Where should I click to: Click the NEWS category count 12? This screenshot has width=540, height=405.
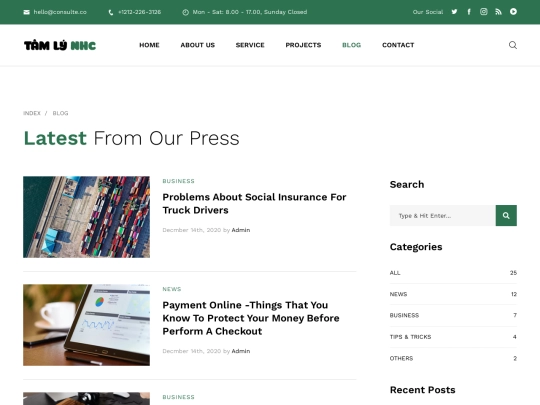coord(514,294)
